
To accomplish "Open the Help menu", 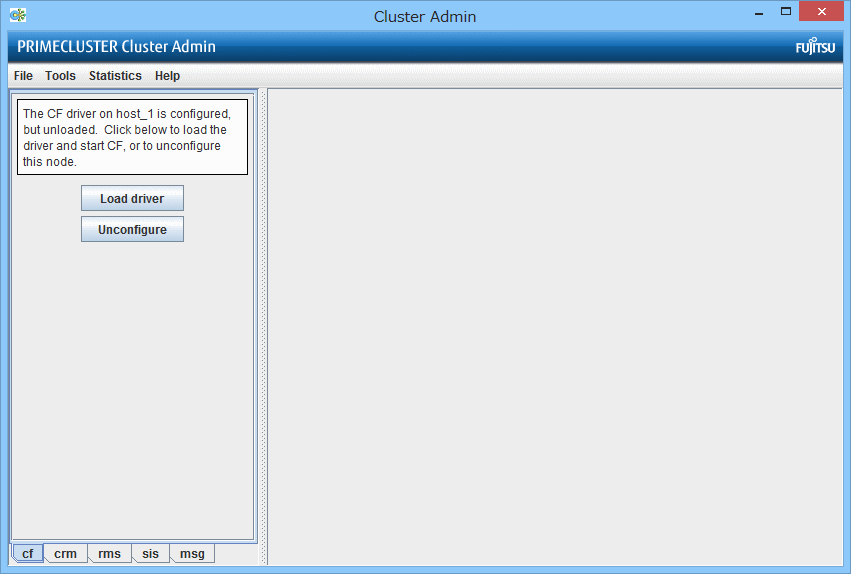I will (x=167, y=76).
